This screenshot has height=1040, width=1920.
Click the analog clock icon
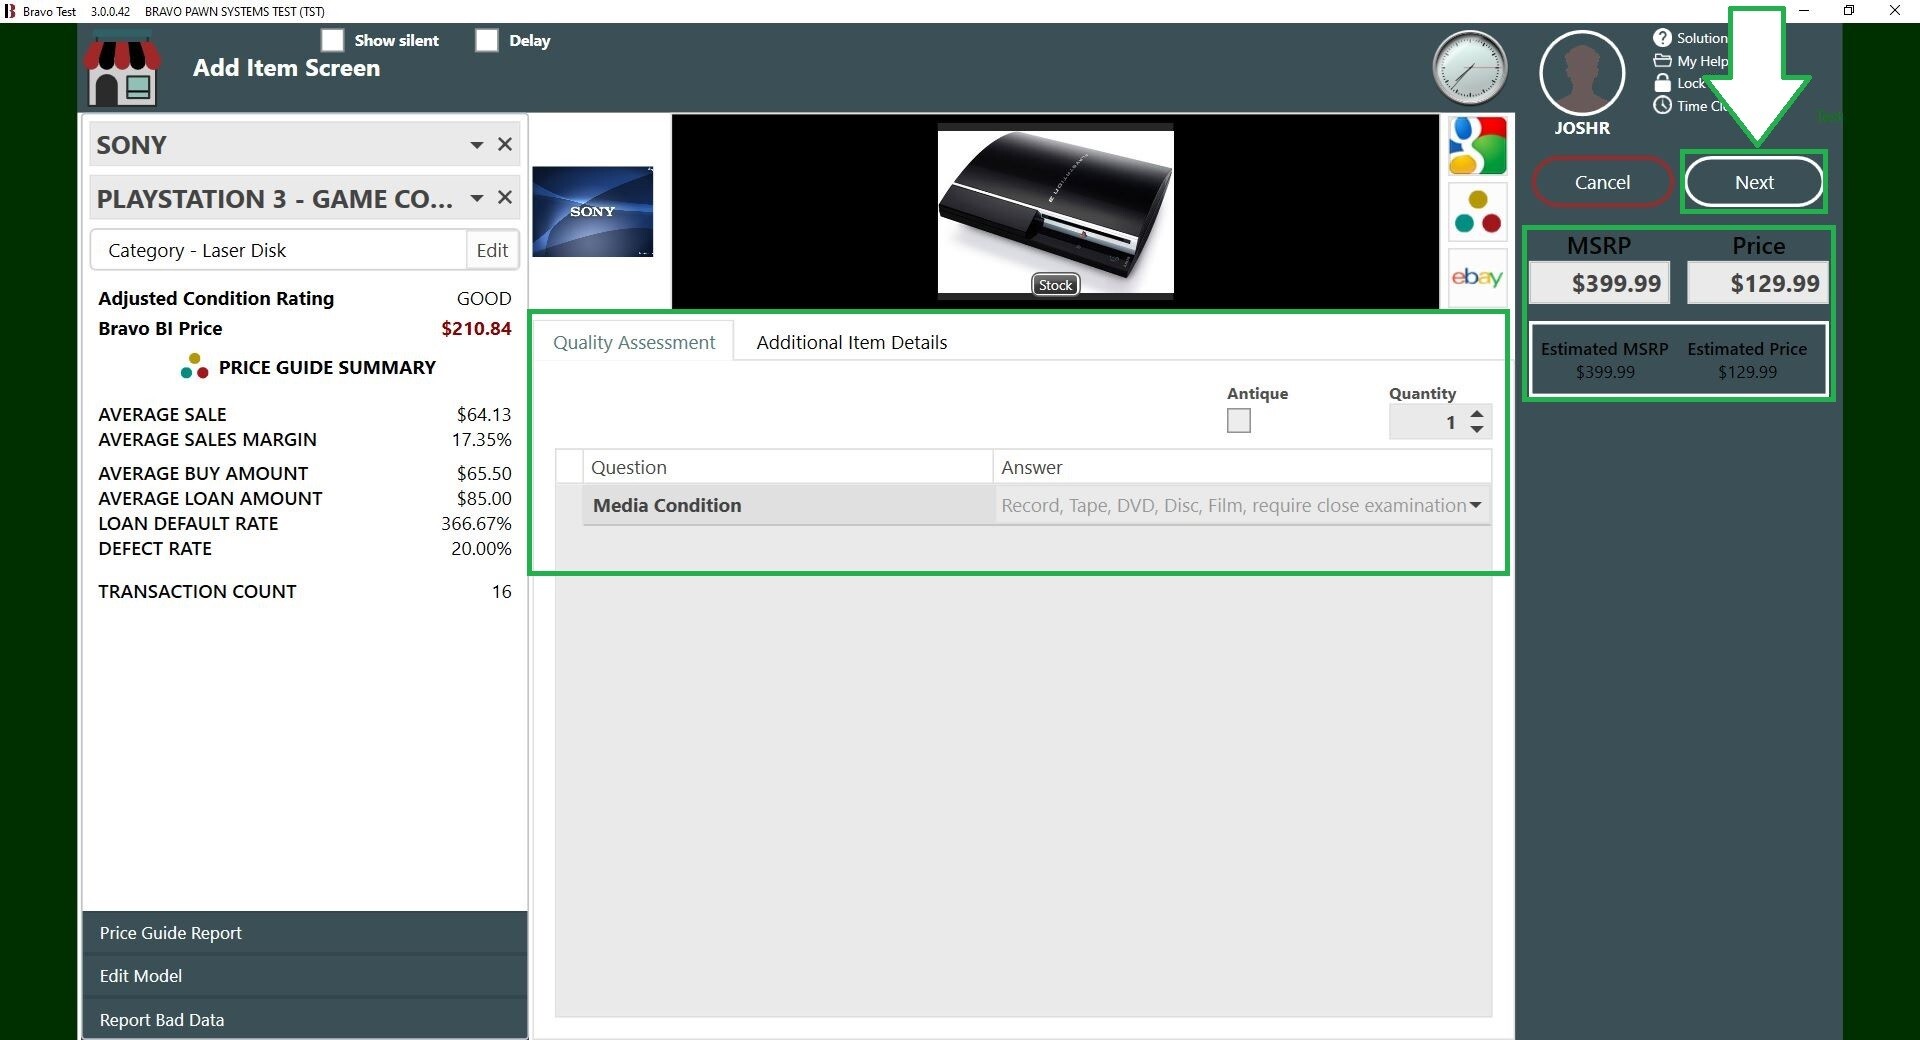[1469, 69]
